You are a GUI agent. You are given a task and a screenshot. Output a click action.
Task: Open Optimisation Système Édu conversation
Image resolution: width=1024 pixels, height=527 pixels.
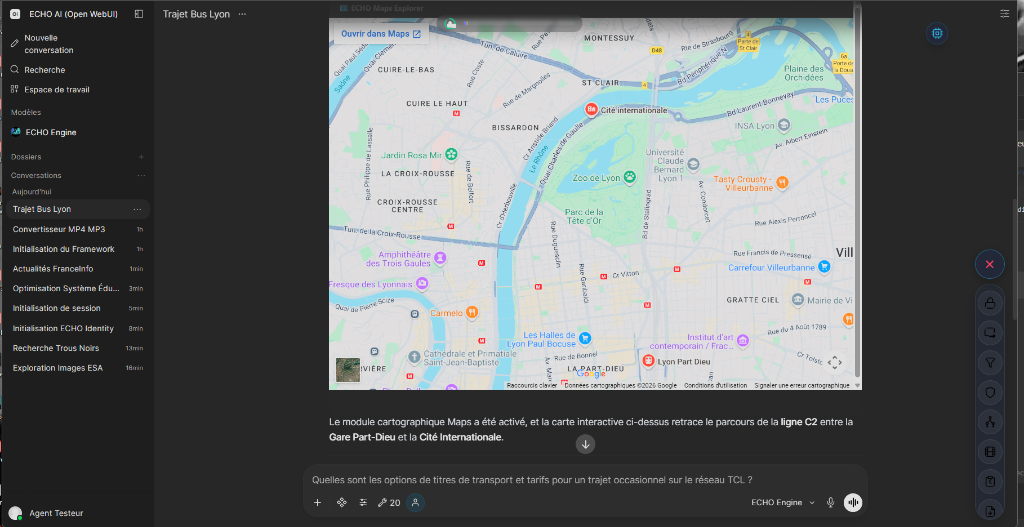pyautogui.click(x=77, y=288)
